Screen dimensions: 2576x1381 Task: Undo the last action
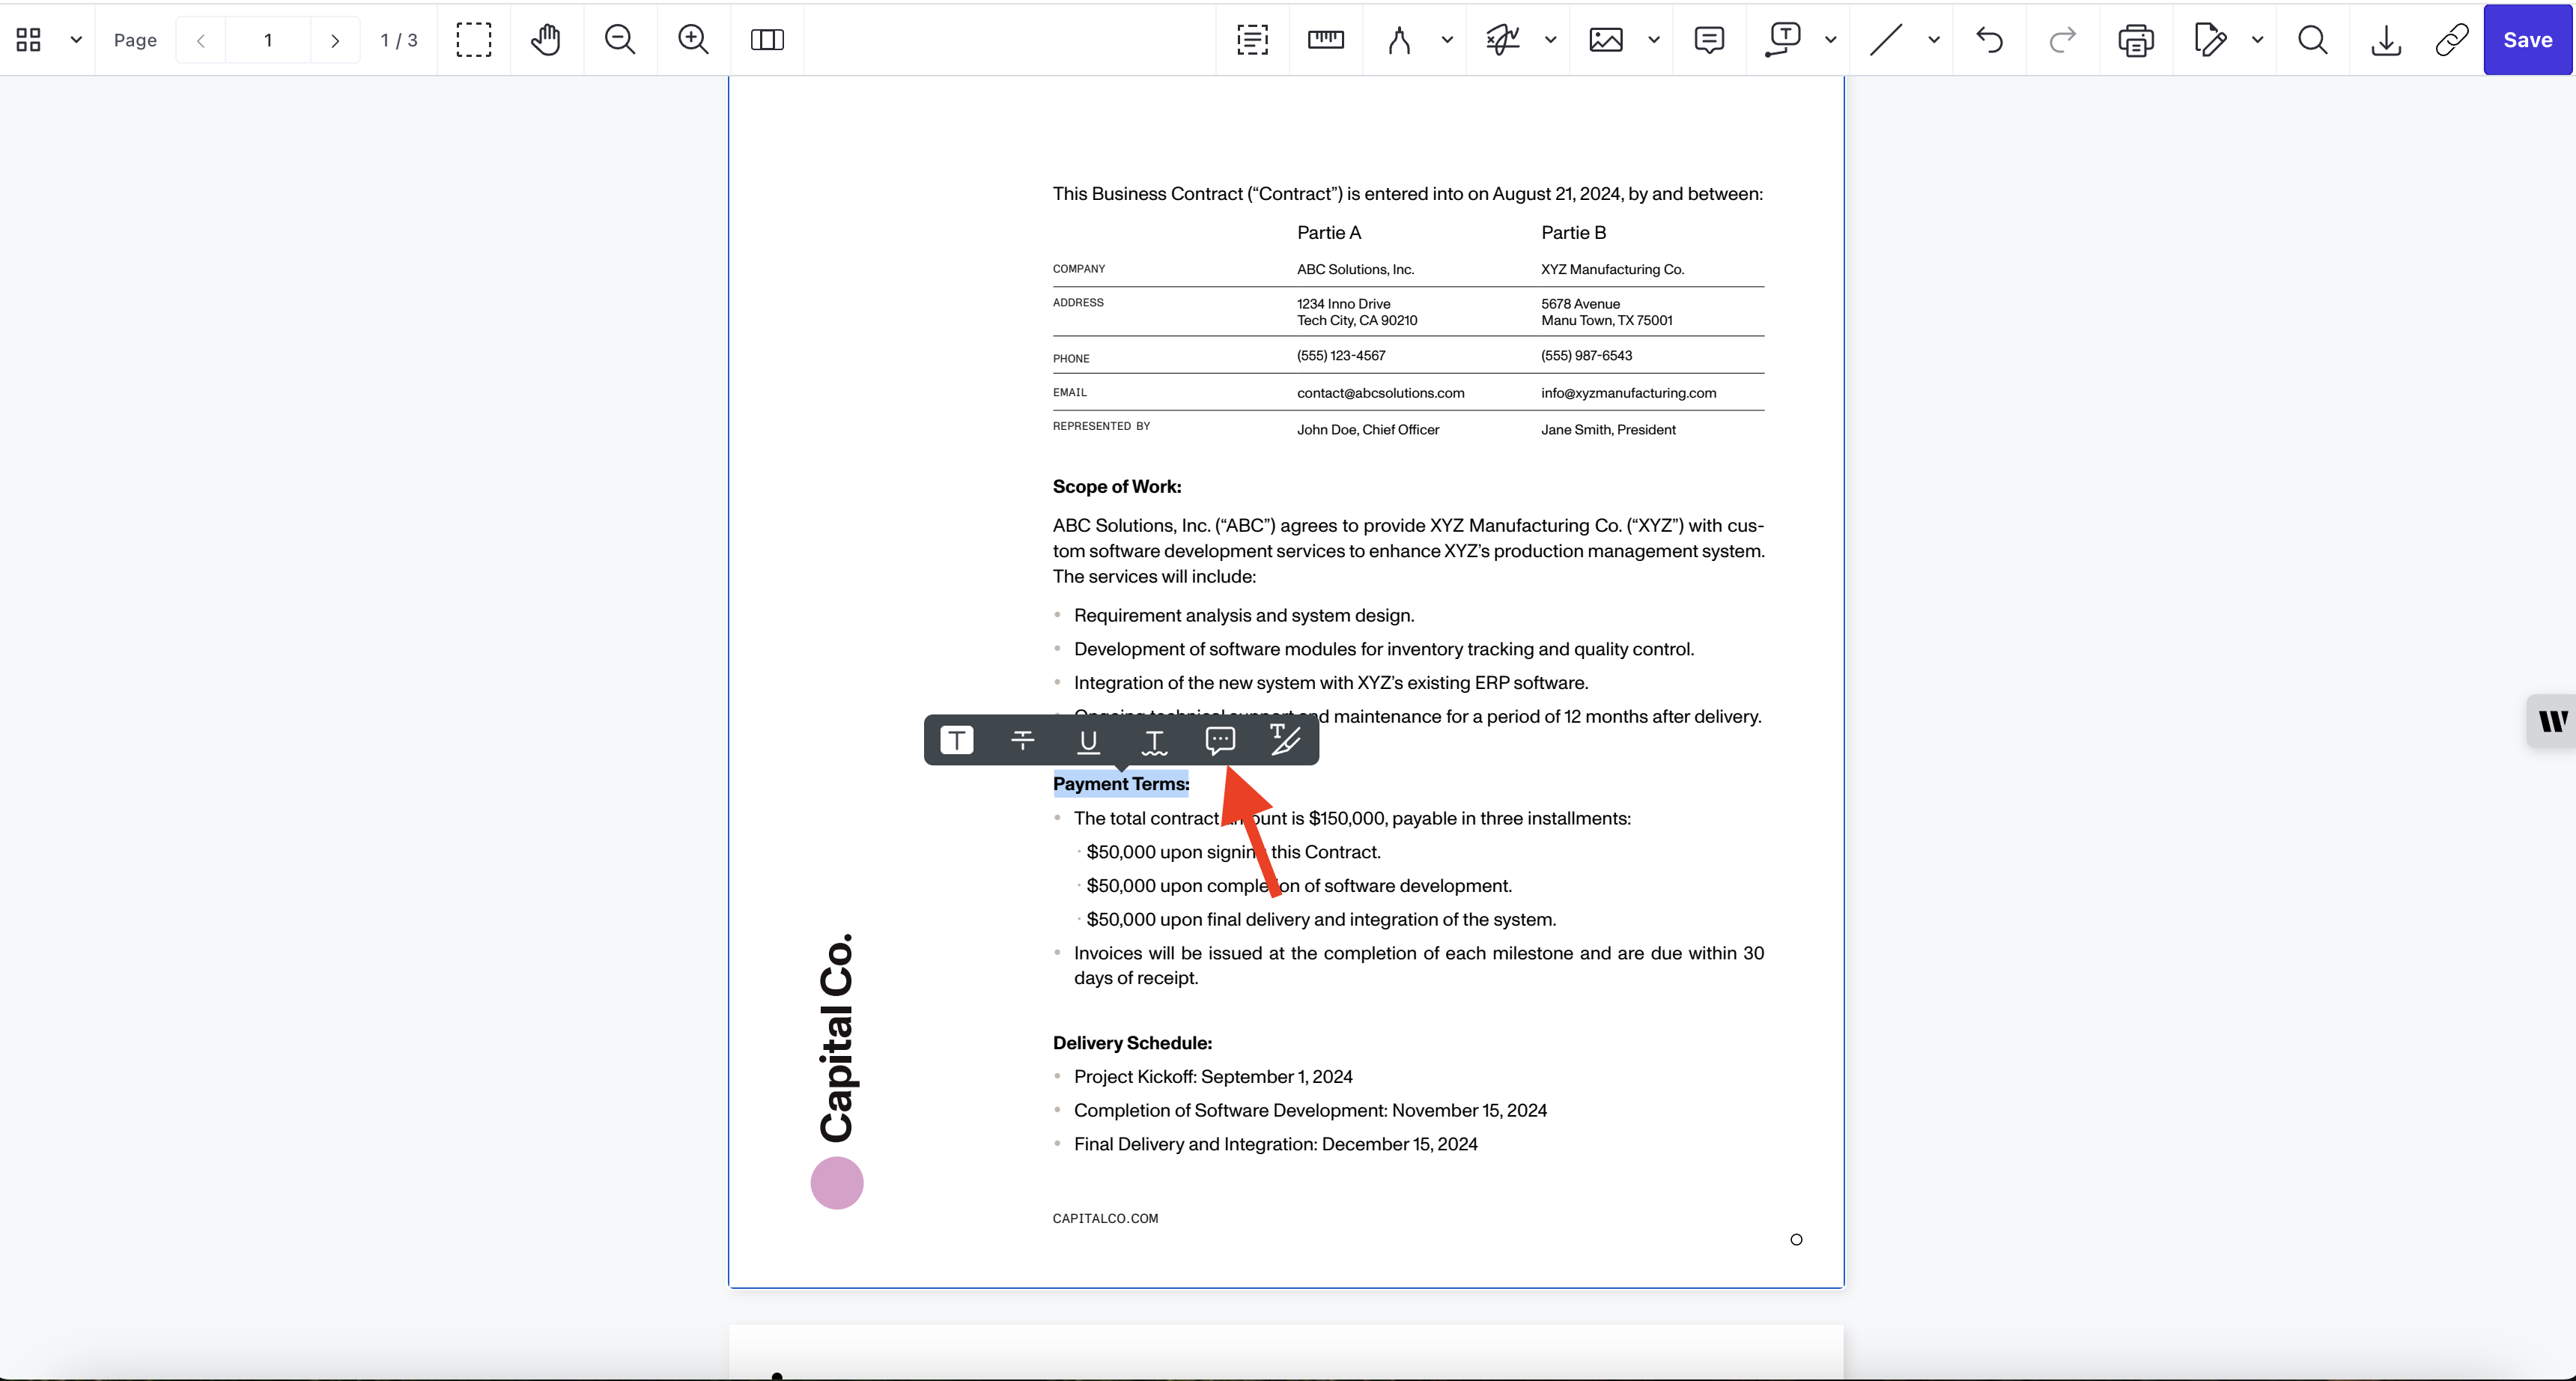coord(1990,40)
